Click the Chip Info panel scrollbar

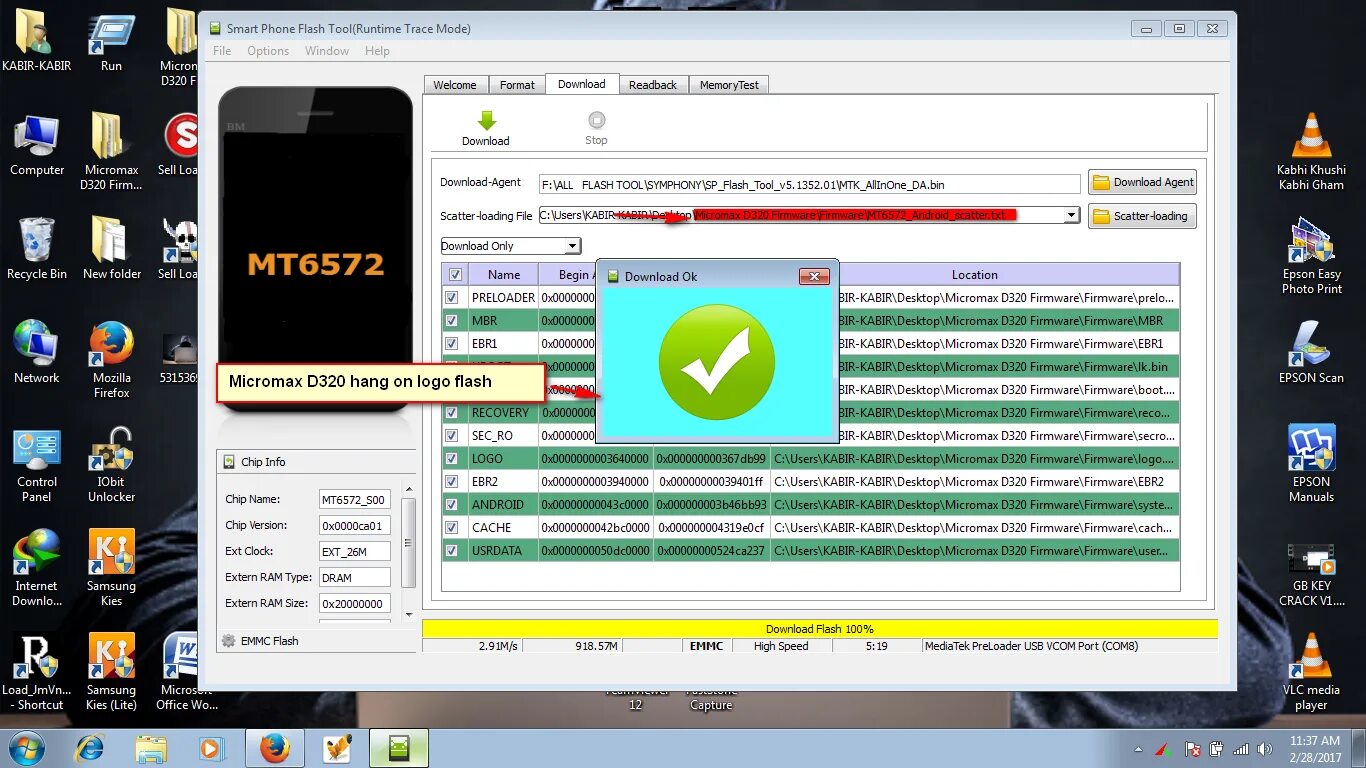[408, 543]
